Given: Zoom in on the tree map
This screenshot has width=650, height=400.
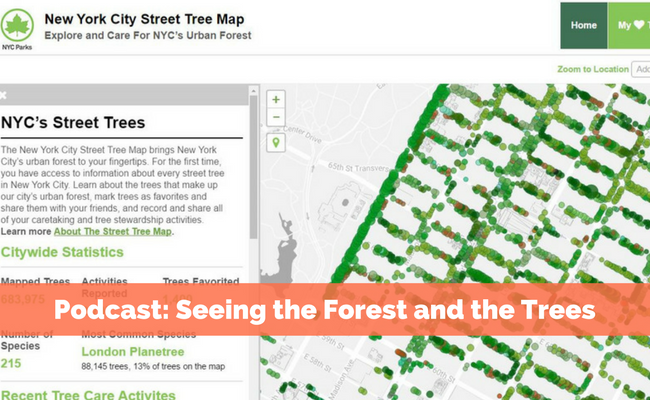Looking at the screenshot, I should pos(275,99).
